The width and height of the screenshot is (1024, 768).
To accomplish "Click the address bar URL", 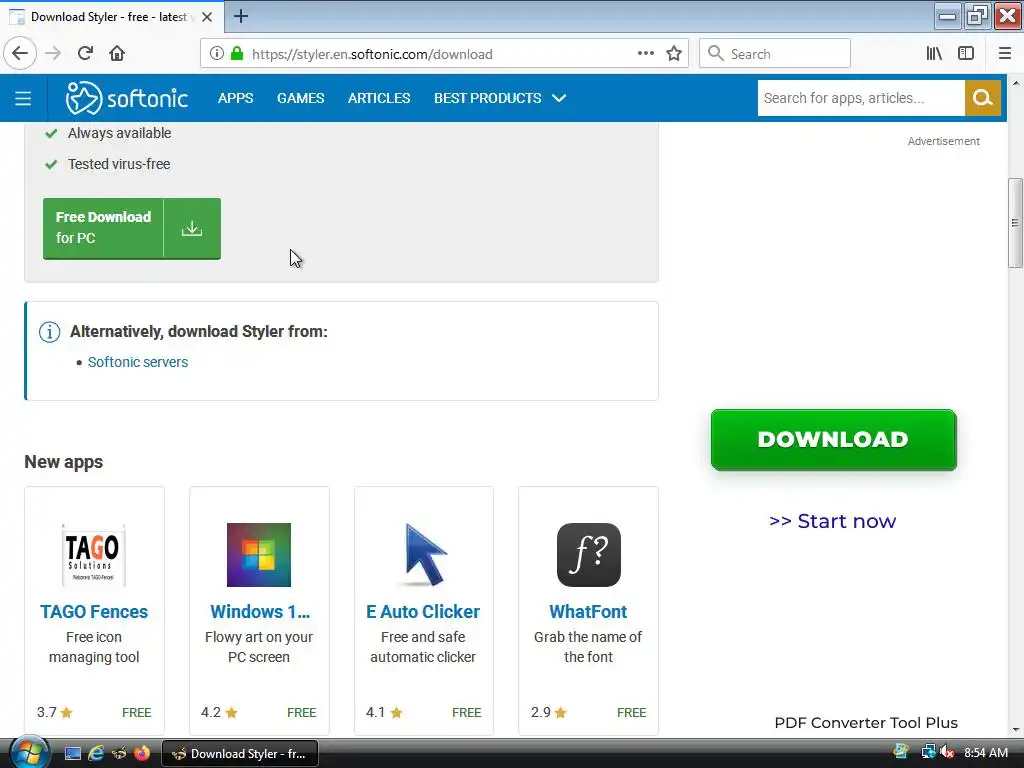I will point(372,54).
